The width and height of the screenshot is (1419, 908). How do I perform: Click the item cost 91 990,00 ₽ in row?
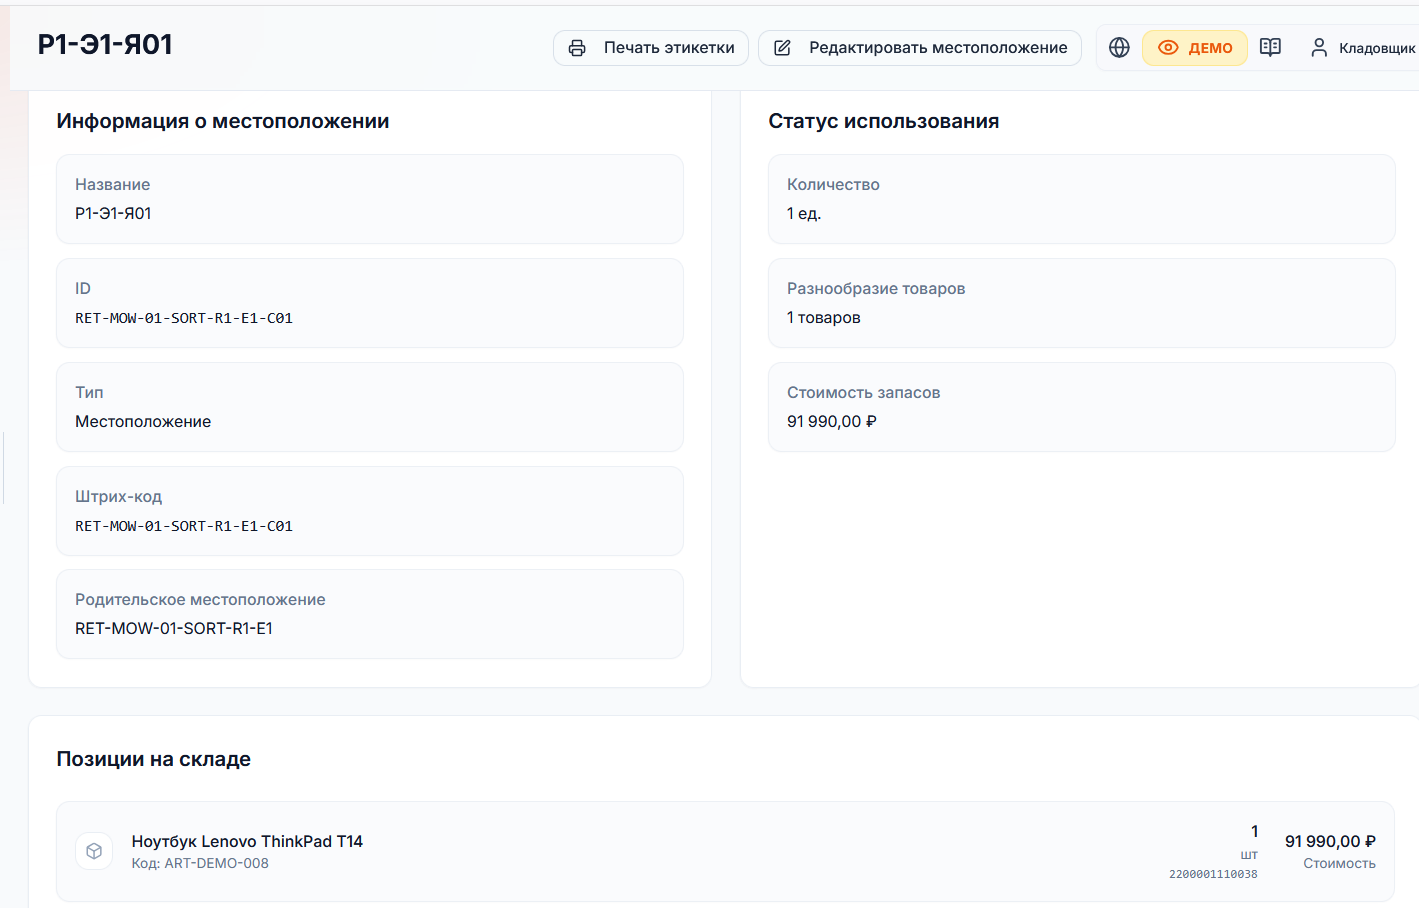(1330, 841)
